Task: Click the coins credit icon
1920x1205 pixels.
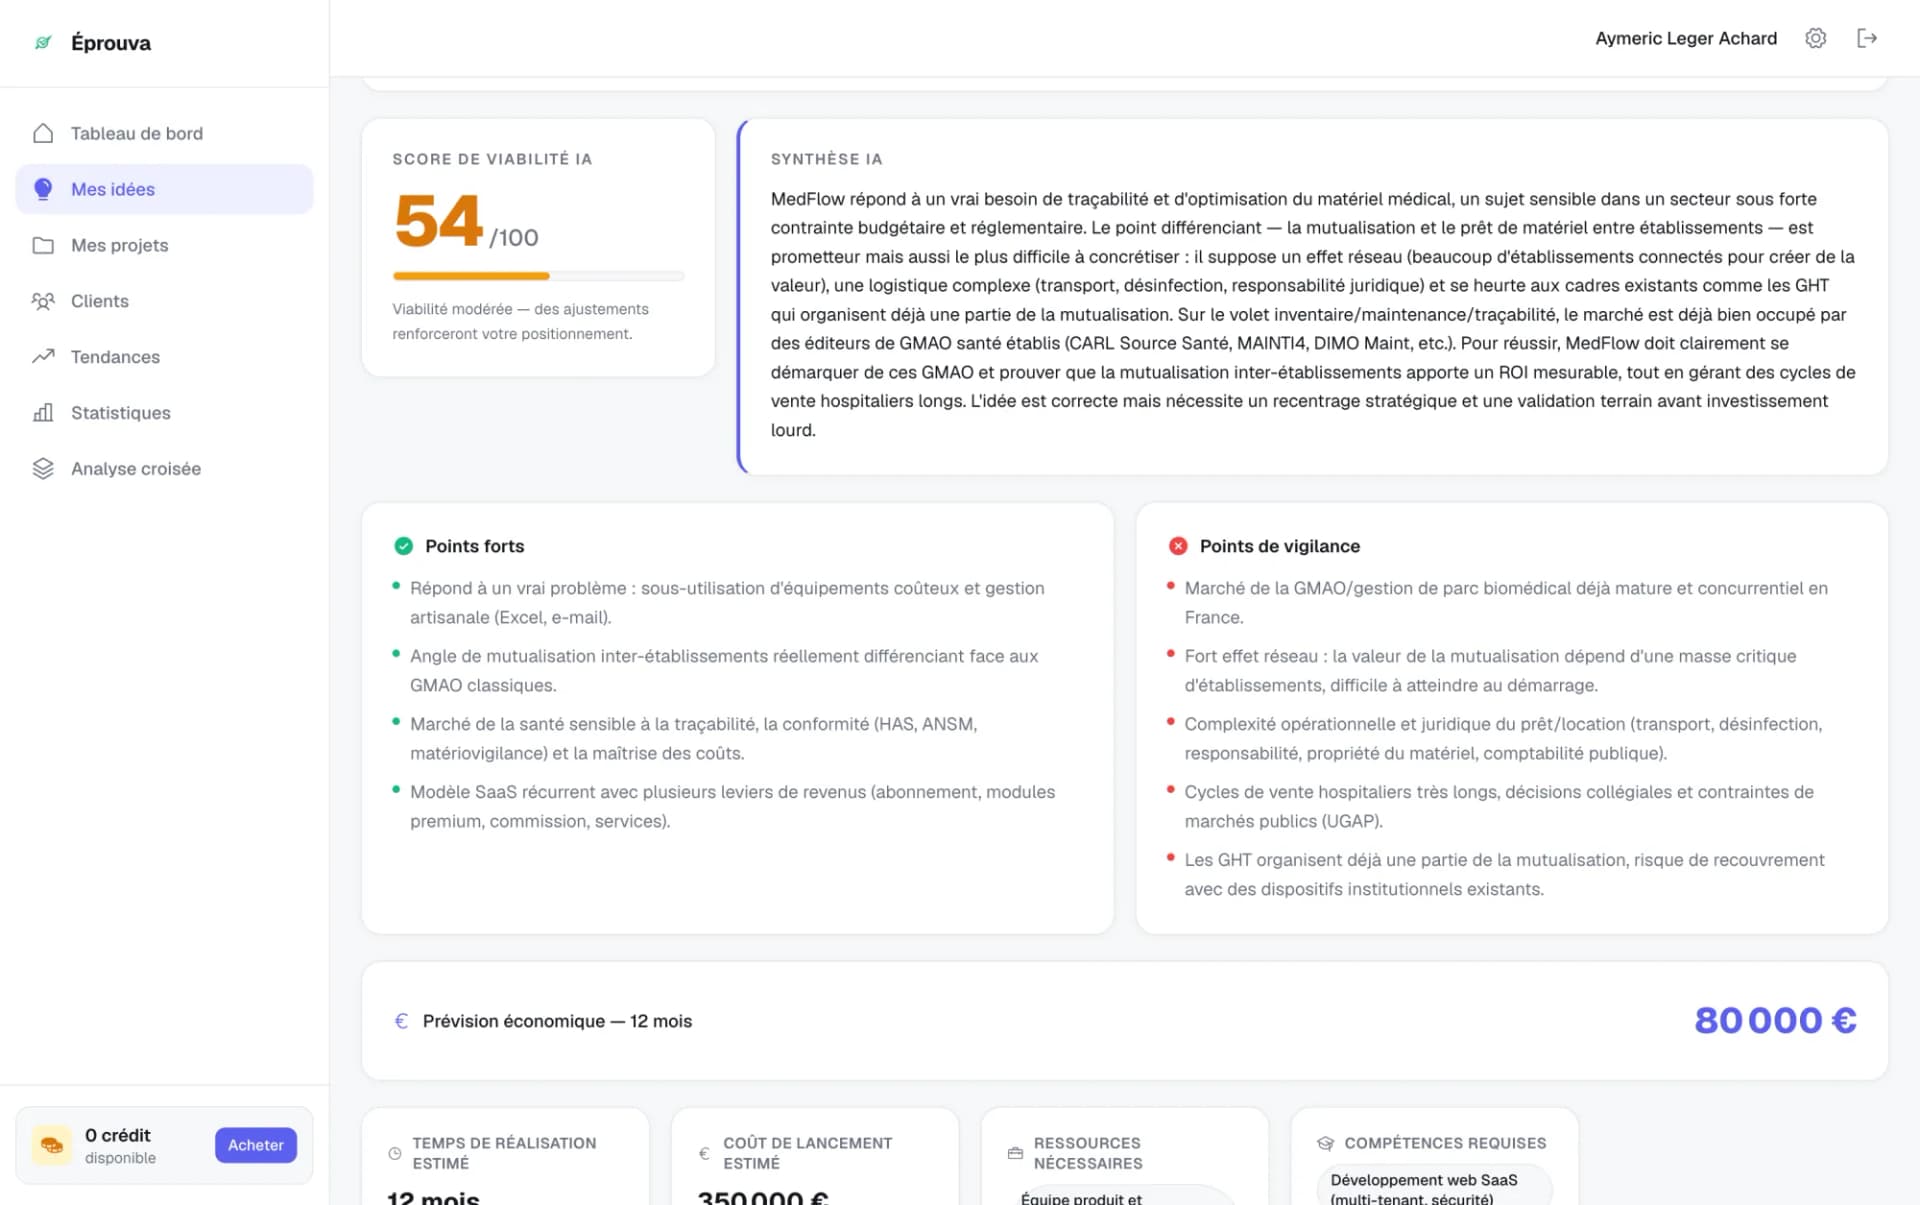Action: click(x=52, y=1145)
